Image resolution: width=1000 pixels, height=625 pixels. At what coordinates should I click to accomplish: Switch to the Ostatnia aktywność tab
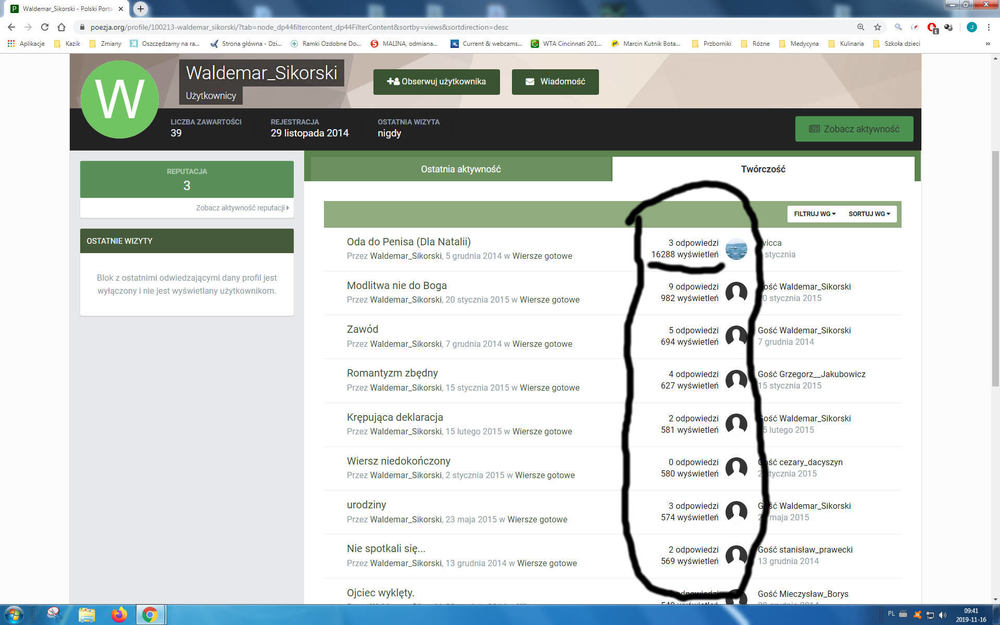(x=460, y=169)
